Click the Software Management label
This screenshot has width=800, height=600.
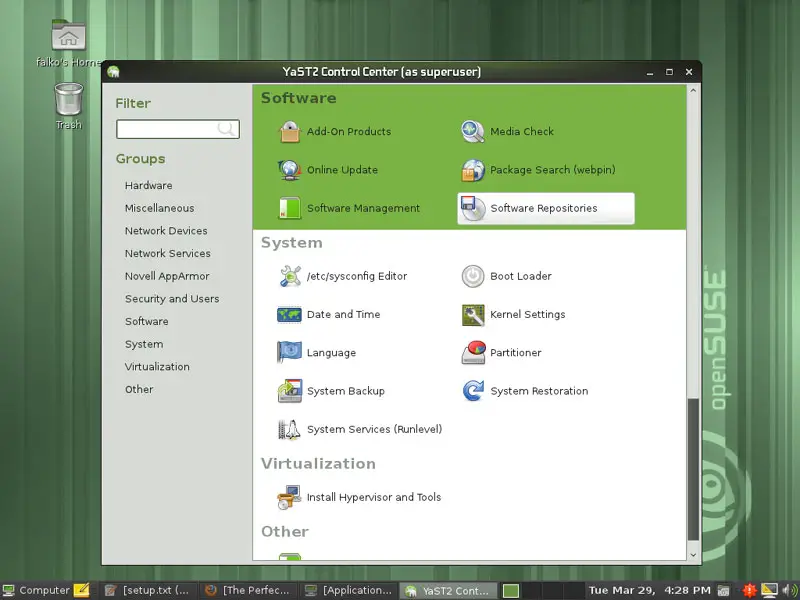click(363, 208)
